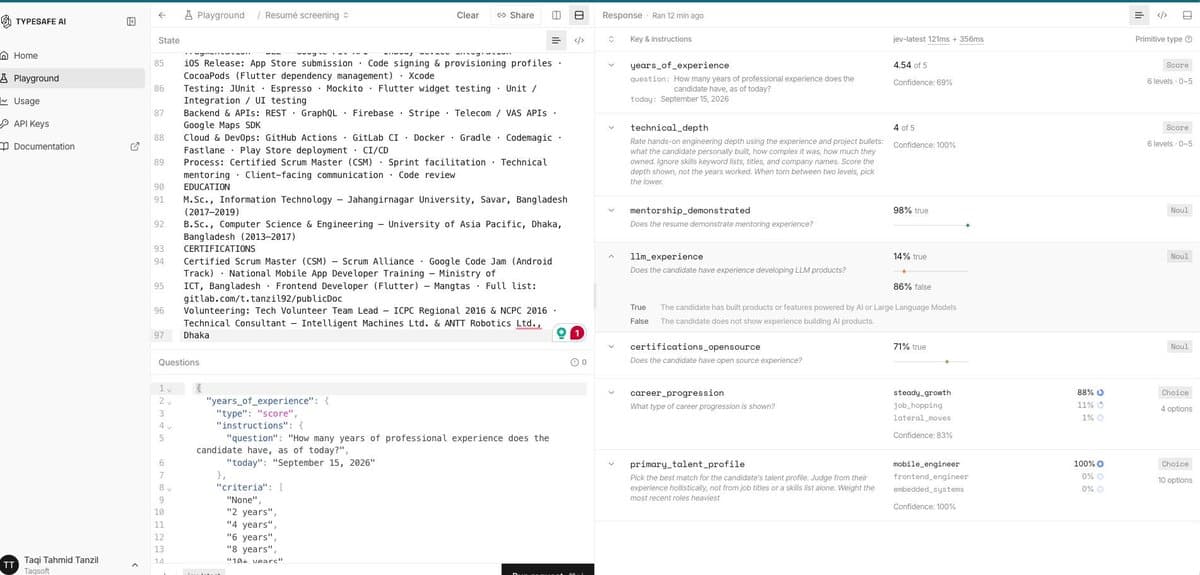Click the Questions clock counter icon
Viewport: 1200px width, 575px height.
(577, 362)
